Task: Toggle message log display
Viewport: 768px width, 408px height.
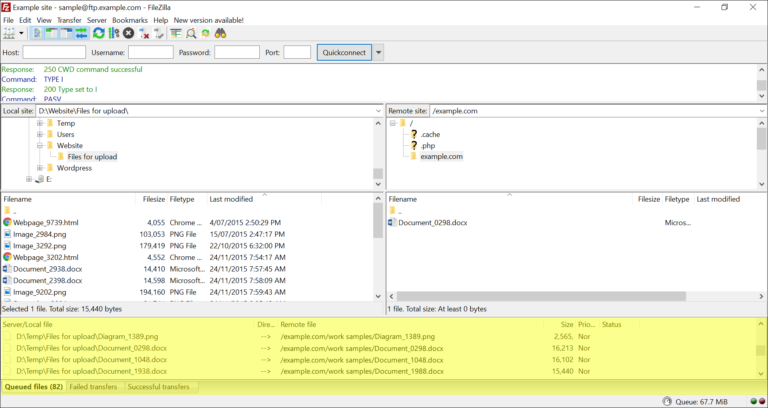Action: coord(37,33)
